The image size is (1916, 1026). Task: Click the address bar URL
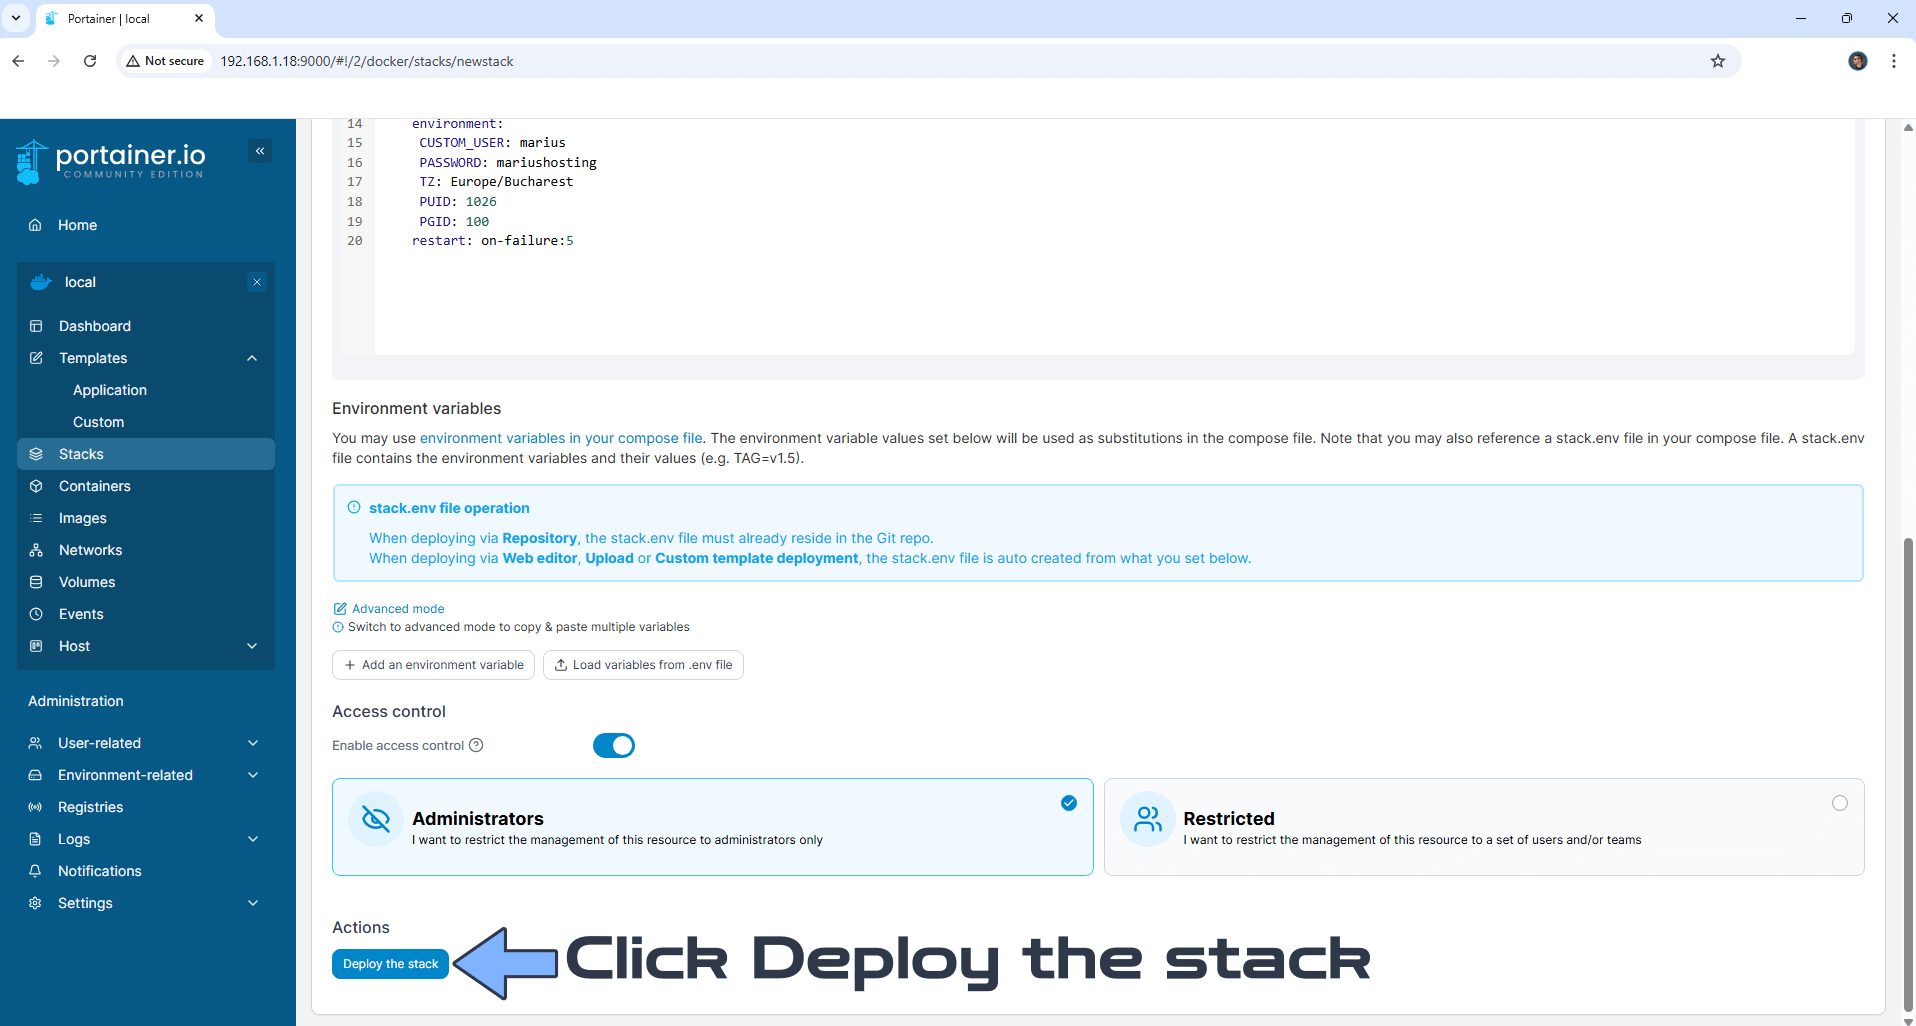(367, 61)
